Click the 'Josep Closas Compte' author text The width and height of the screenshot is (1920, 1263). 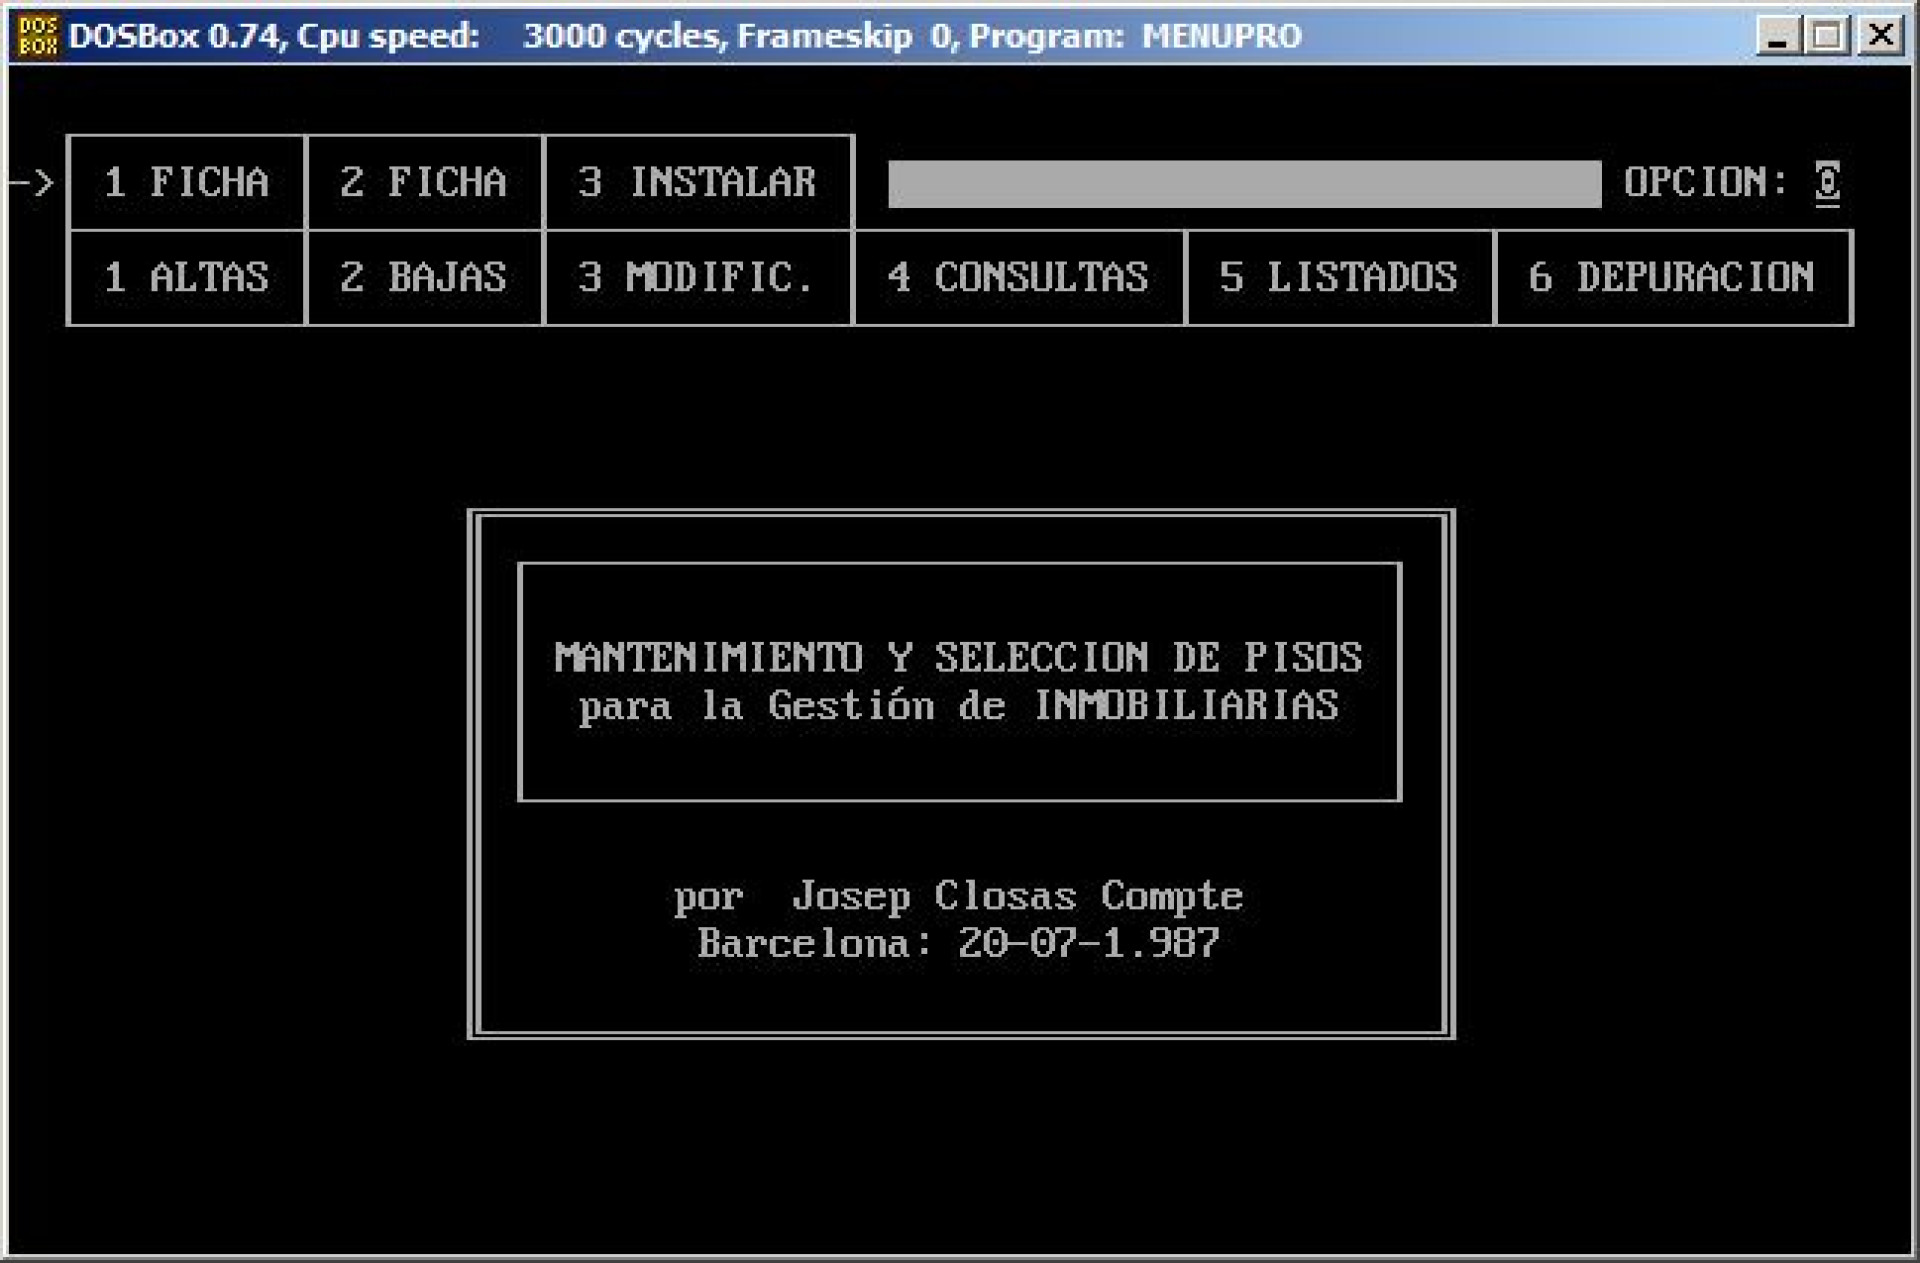(1017, 896)
